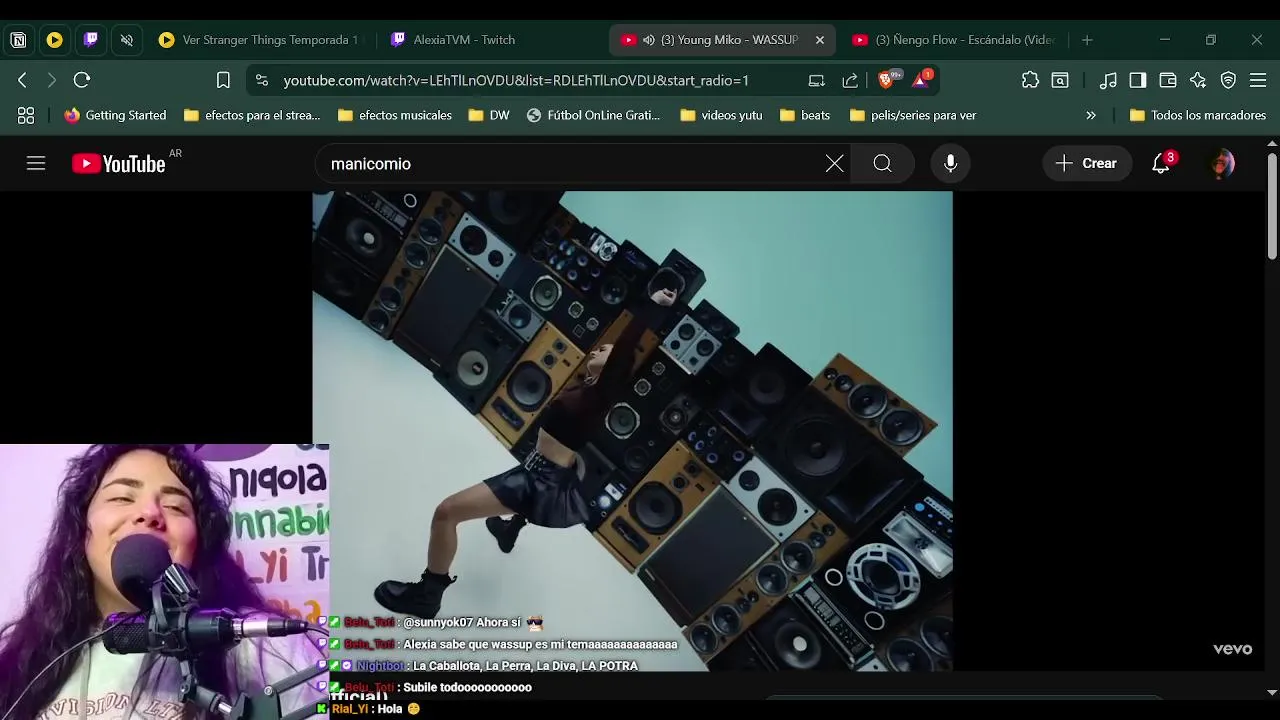Open the pinned Twitch tab
The image size is (1280, 720).
tap(90, 40)
